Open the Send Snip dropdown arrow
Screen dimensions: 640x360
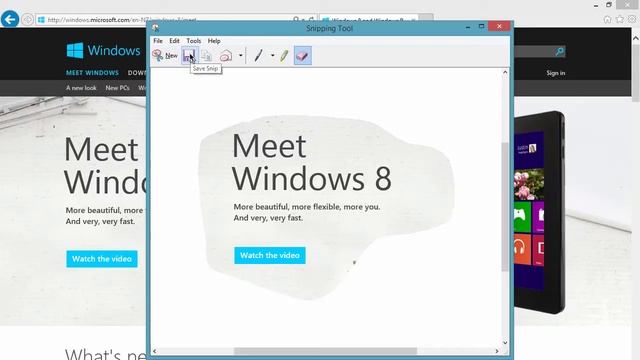pos(240,56)
